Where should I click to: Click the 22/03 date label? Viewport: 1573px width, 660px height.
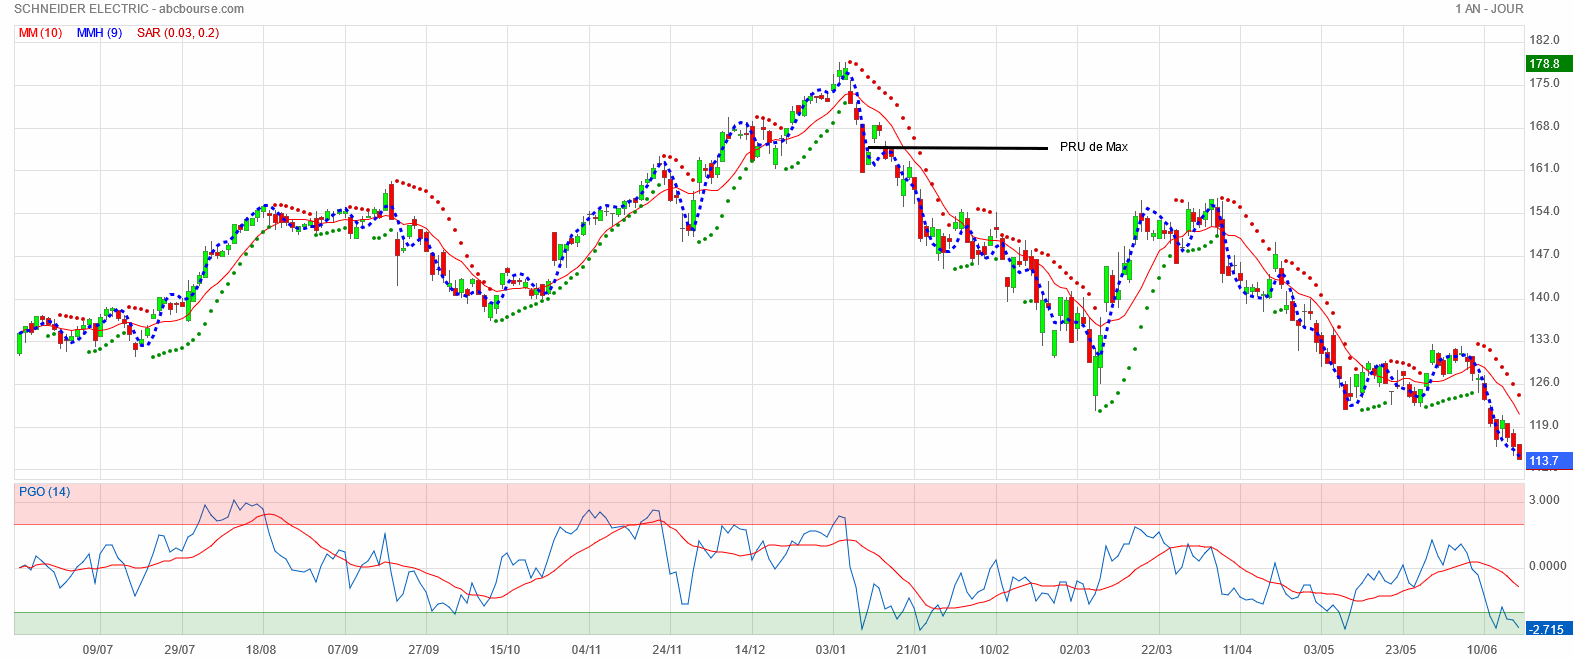coord(1157,650)
